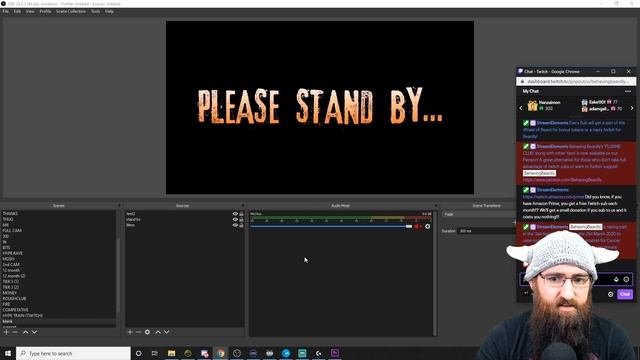Open Cortana circle on taskbar

point(138,353)
